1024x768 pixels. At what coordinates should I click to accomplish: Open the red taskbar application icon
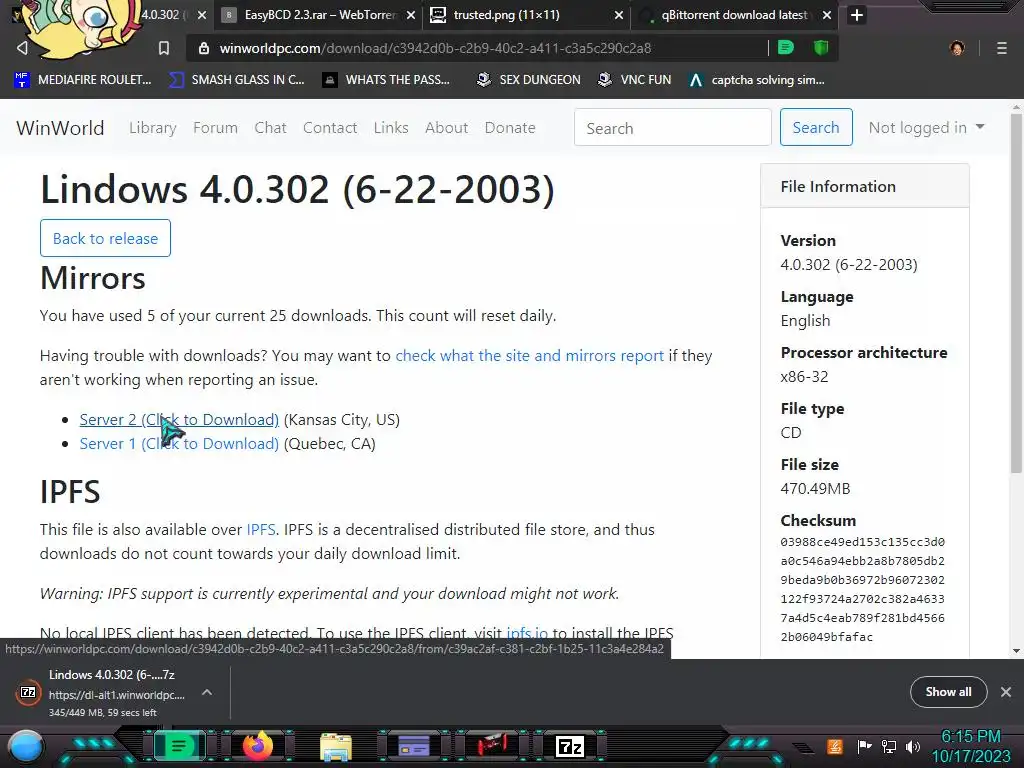492,746
